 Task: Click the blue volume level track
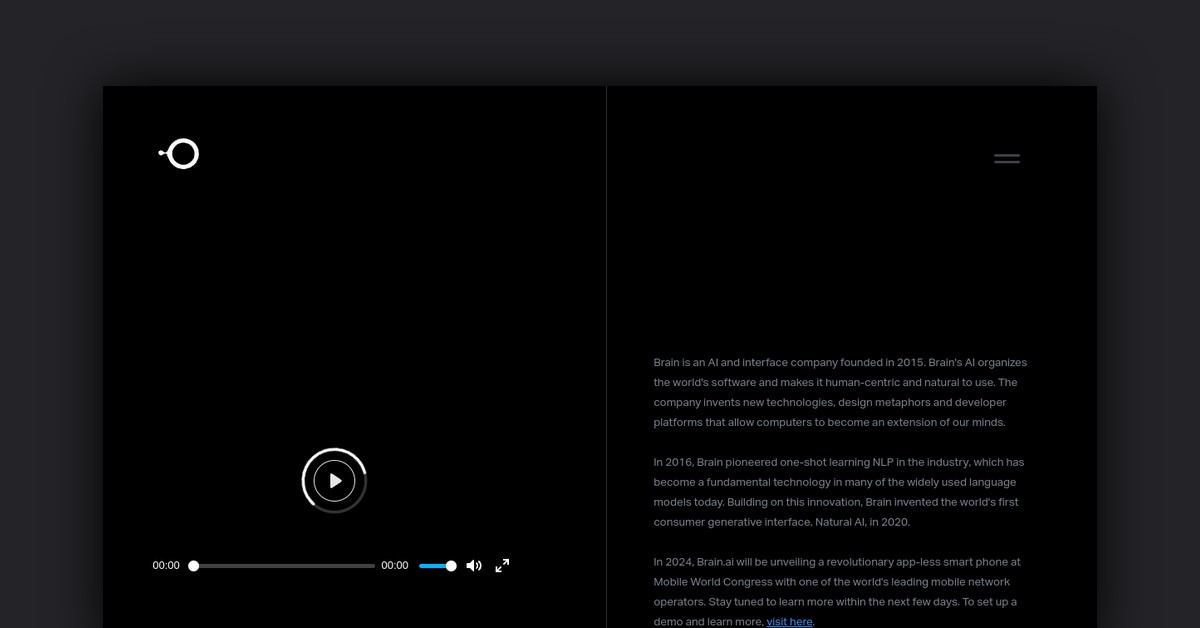(x=432, y=566)
